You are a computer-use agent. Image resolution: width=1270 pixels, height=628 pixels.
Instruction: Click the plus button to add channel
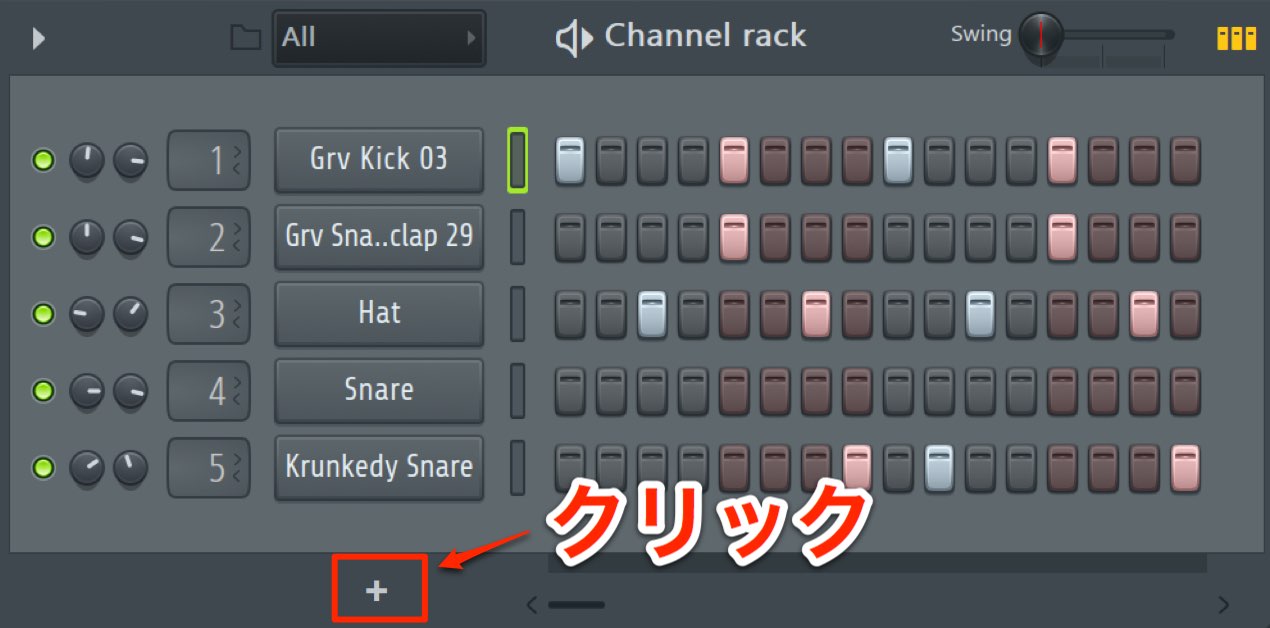point(377,591)
